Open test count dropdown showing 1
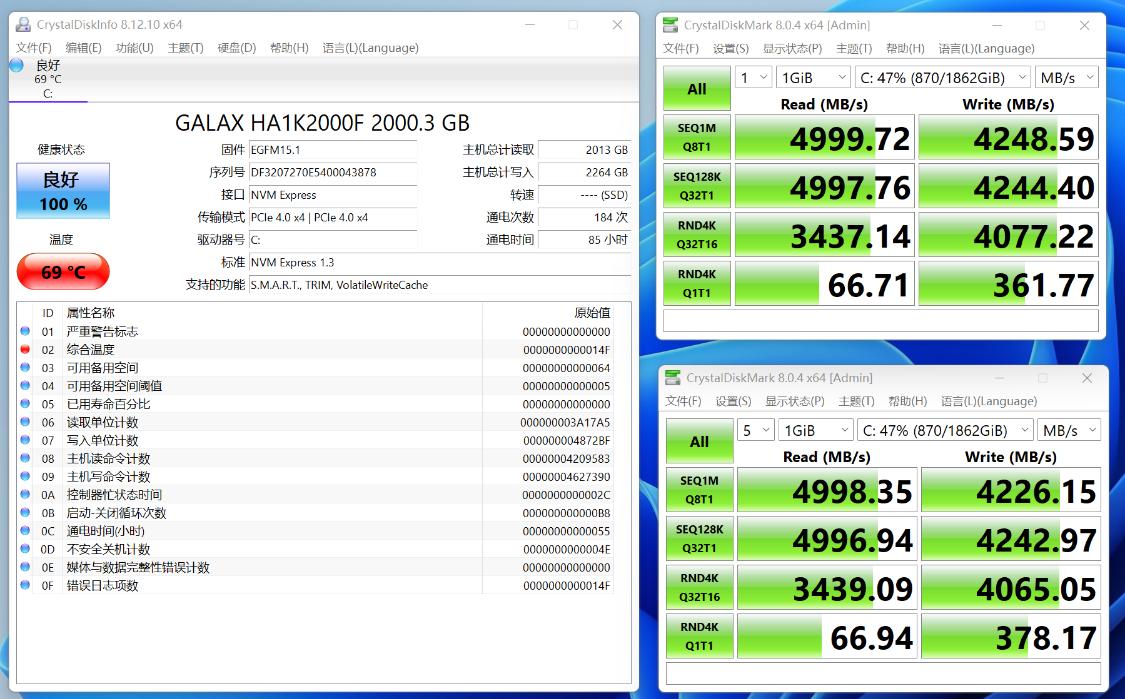The width and height of the screenshot is (1125, 699). click(753, 78)
